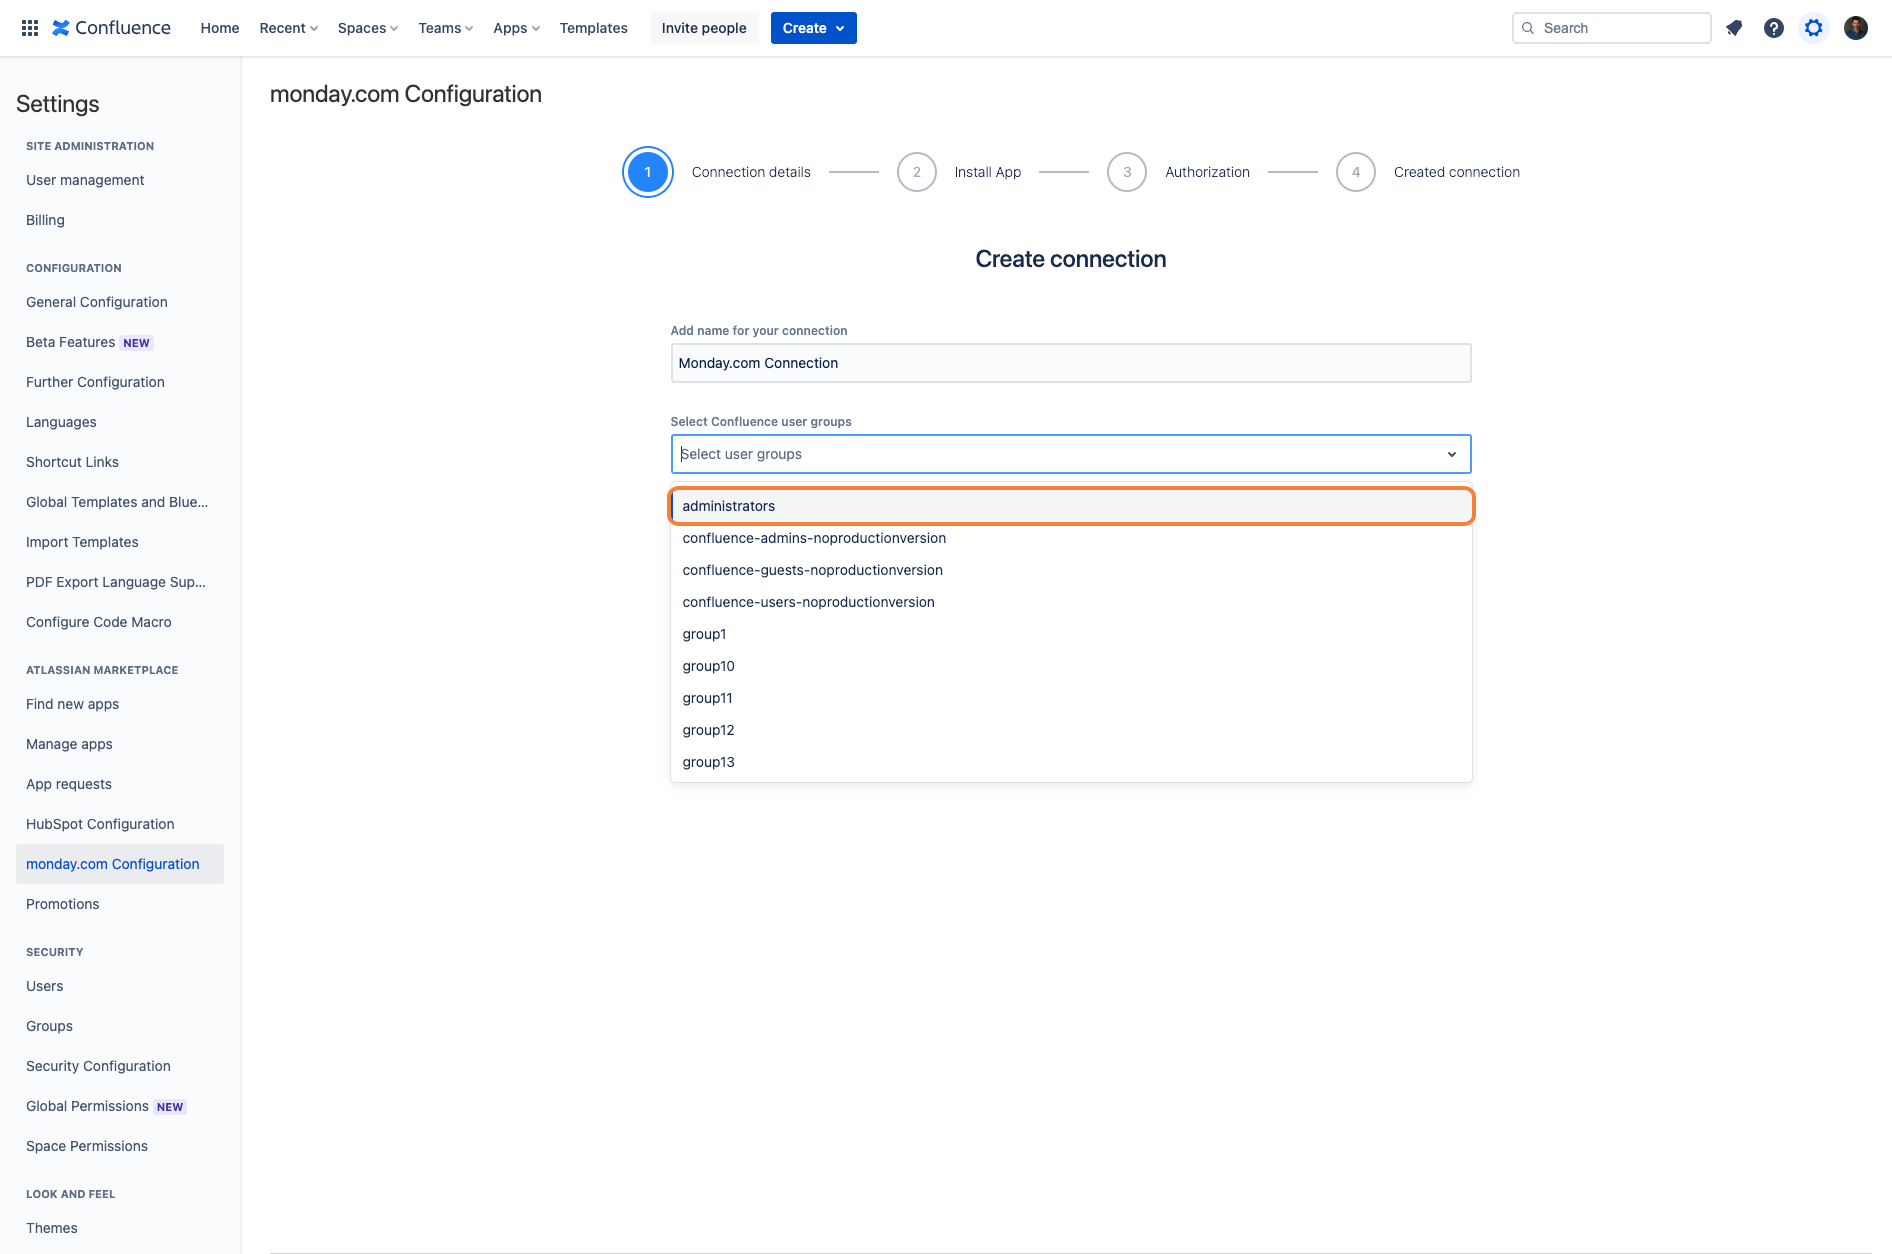Select group12 from the list
The height and width of the screenshot is (1254, 1892).
coord(1071,730)
